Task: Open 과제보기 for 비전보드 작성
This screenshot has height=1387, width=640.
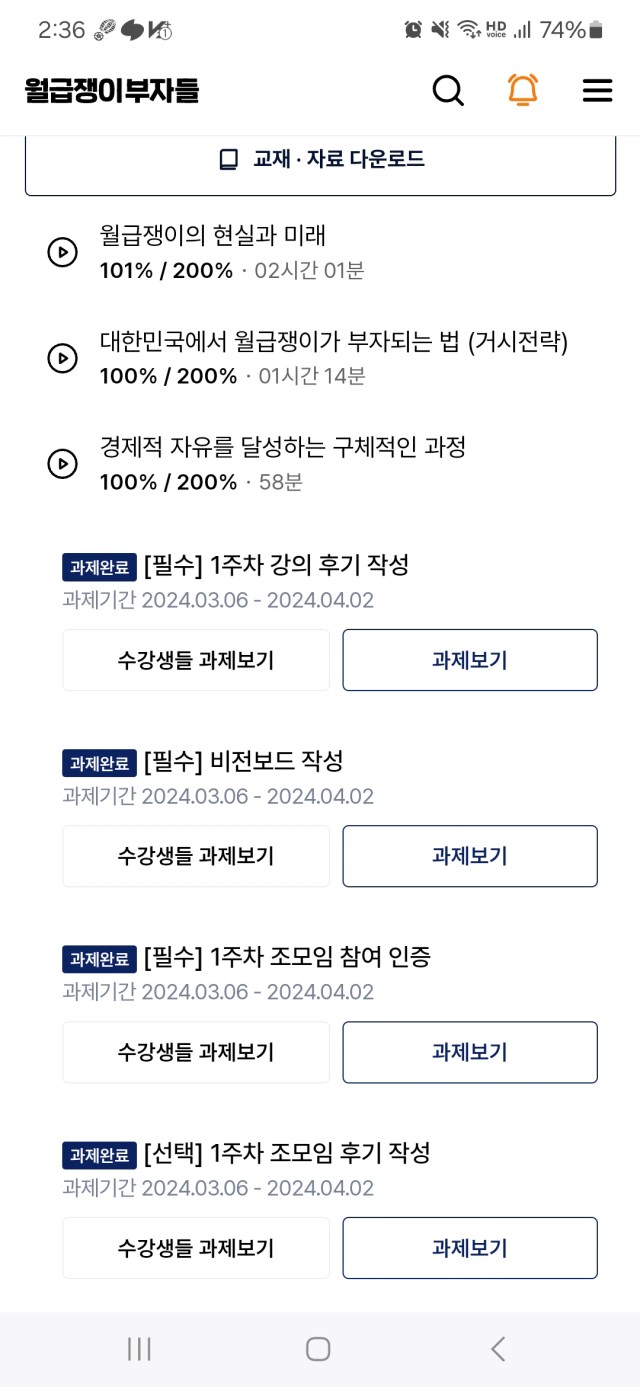Action: pyautogui.click(x=470, y=856)
